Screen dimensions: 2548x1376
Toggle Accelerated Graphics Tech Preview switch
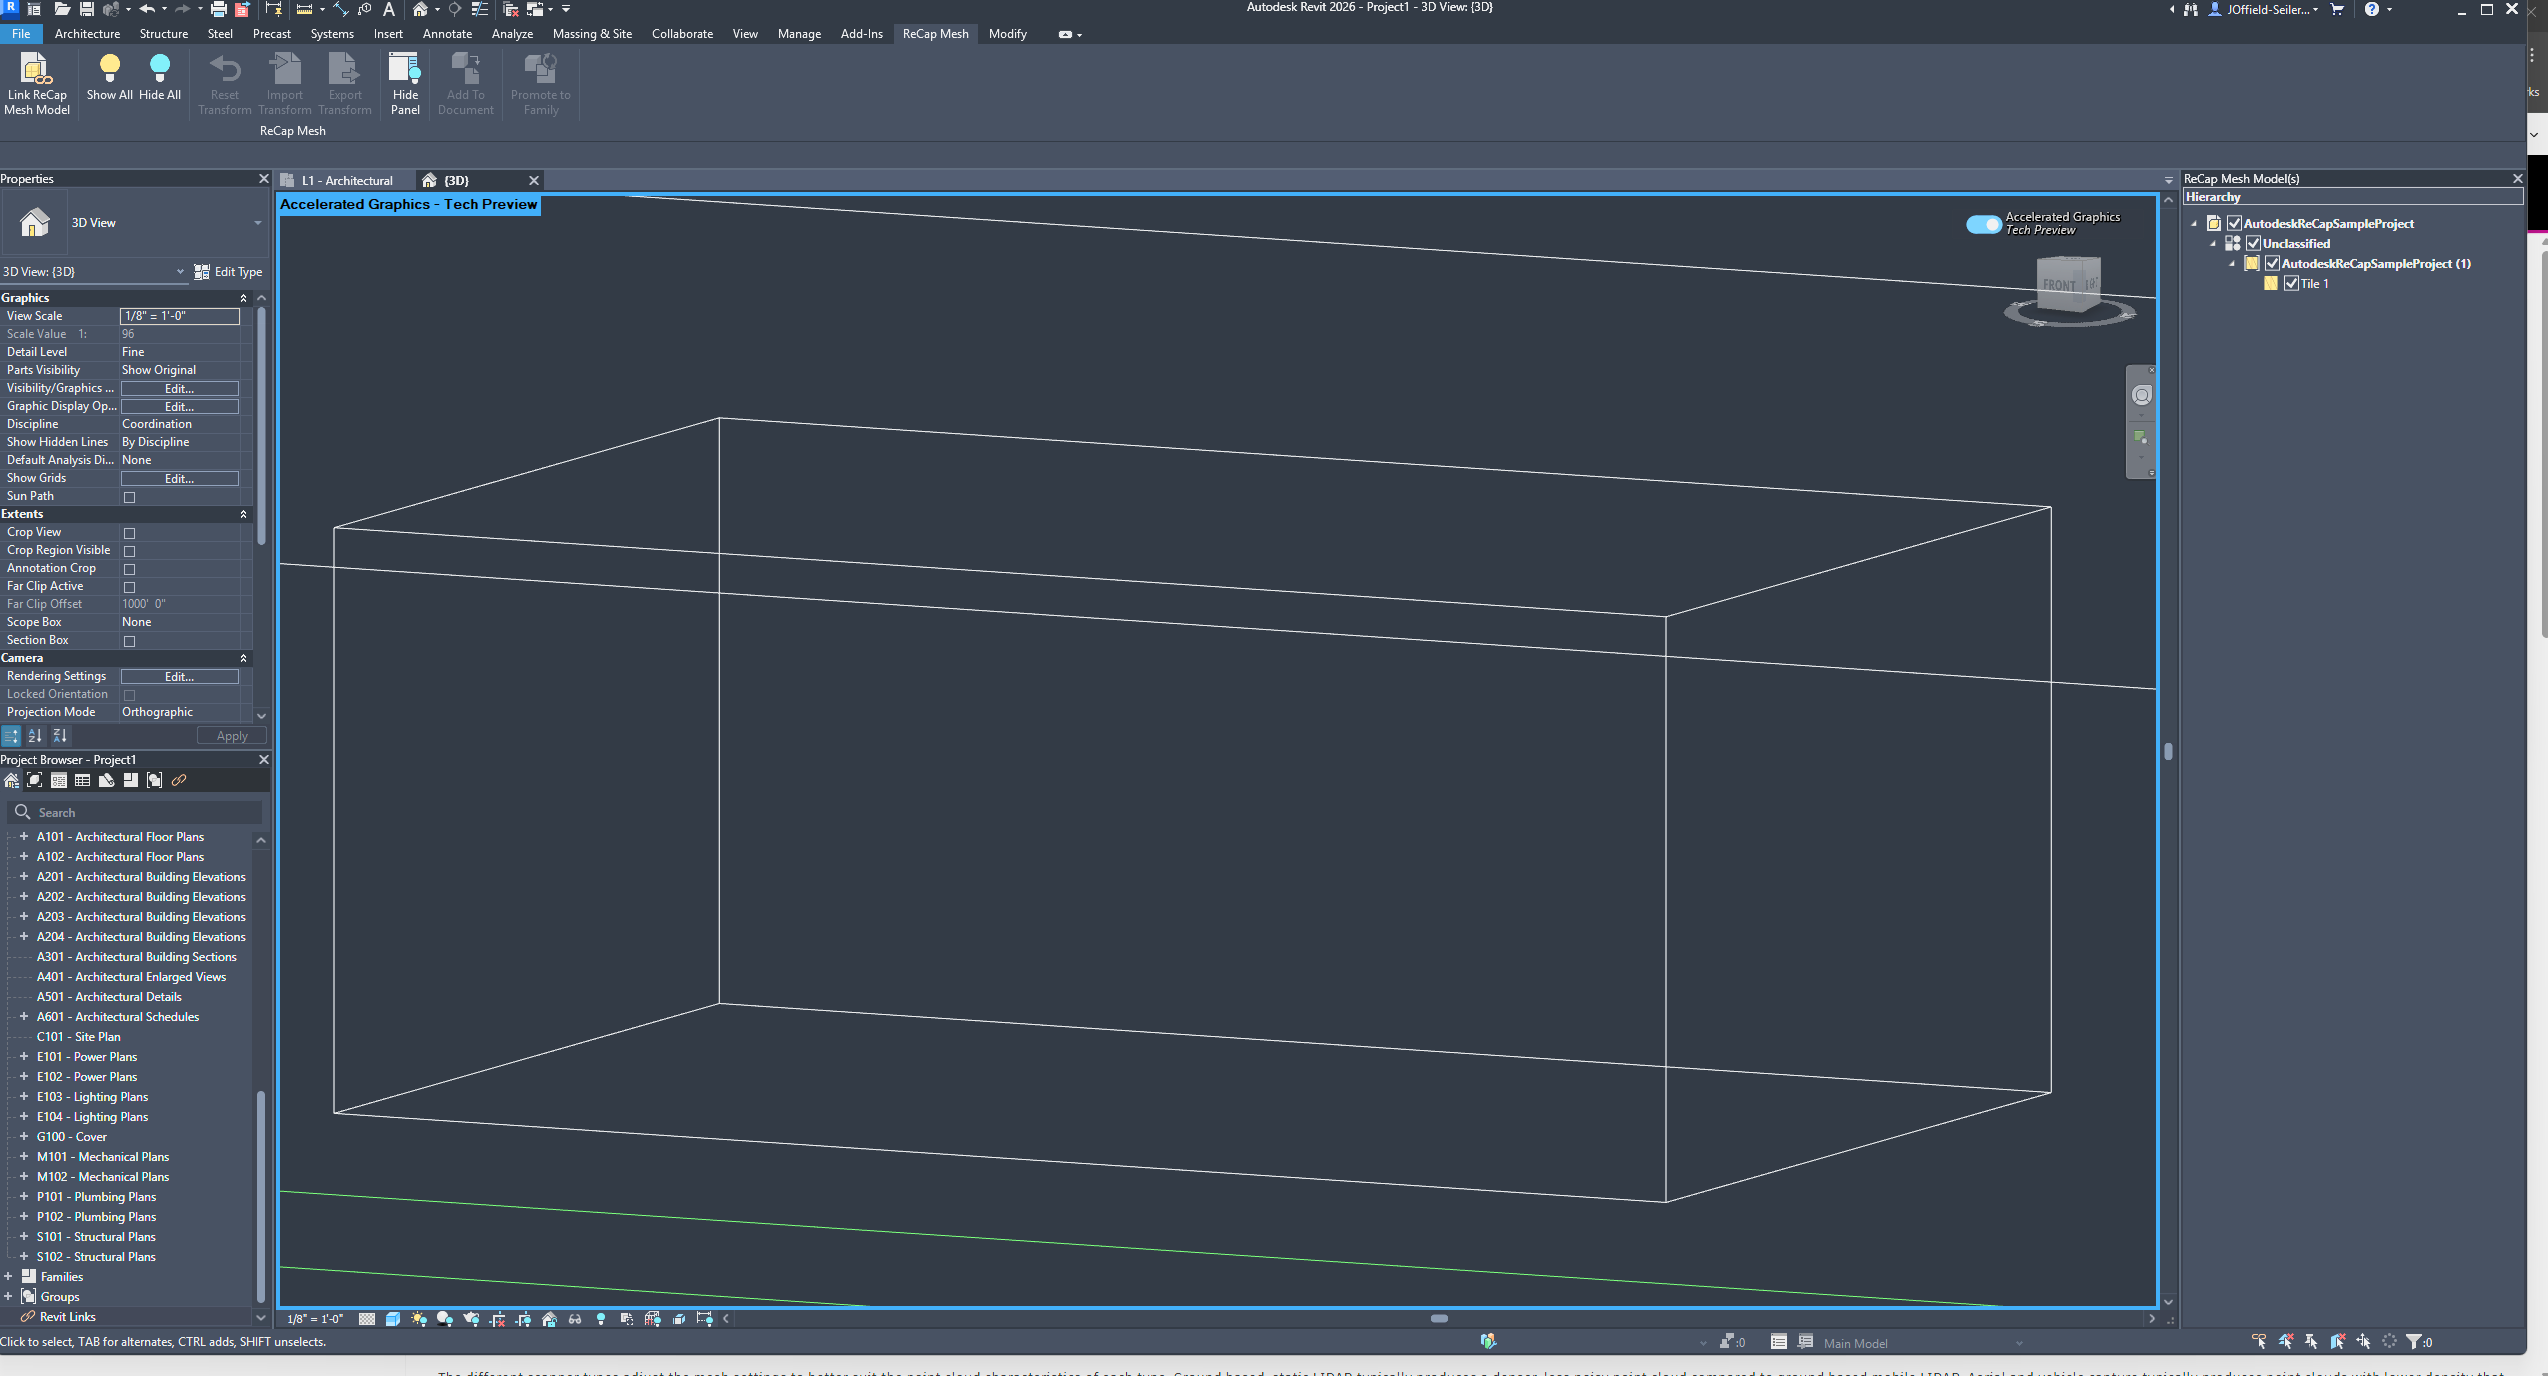pyautogui.click(x=1983, y=223)
